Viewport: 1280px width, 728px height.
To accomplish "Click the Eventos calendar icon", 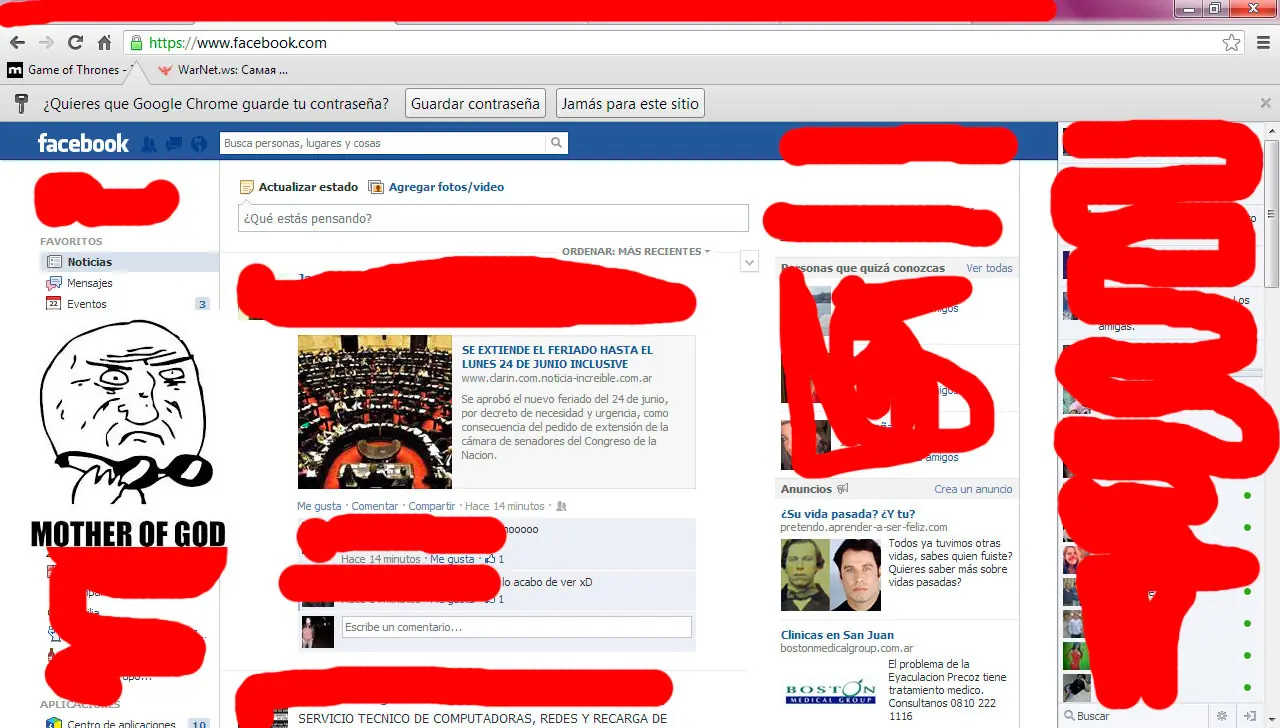I will 54,304.
